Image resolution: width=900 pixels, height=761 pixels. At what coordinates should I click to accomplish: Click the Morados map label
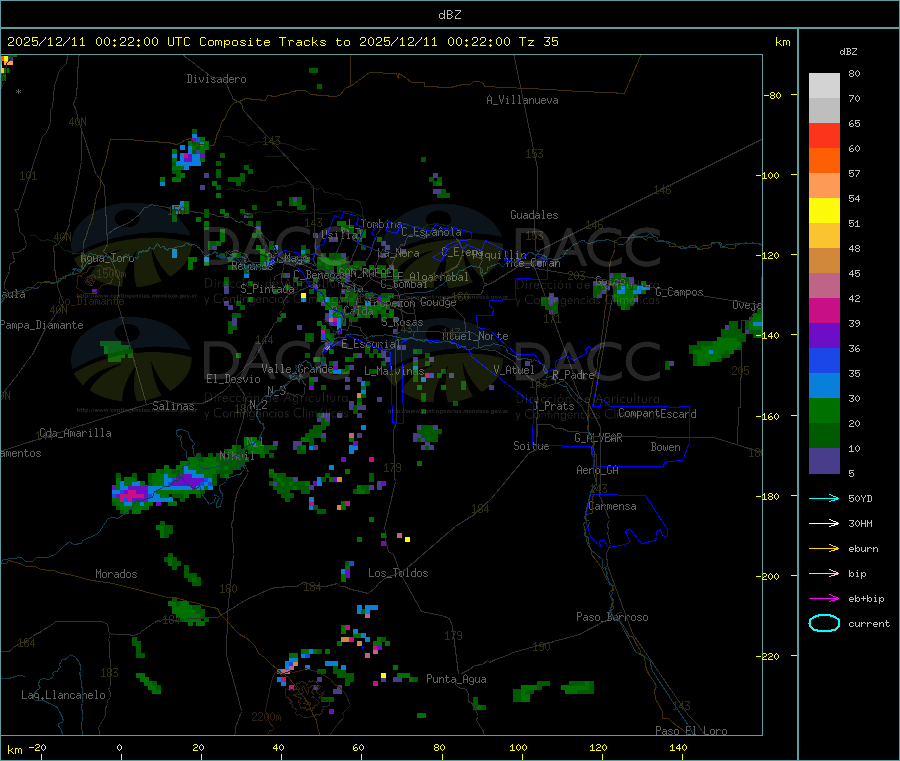[117, 574]
